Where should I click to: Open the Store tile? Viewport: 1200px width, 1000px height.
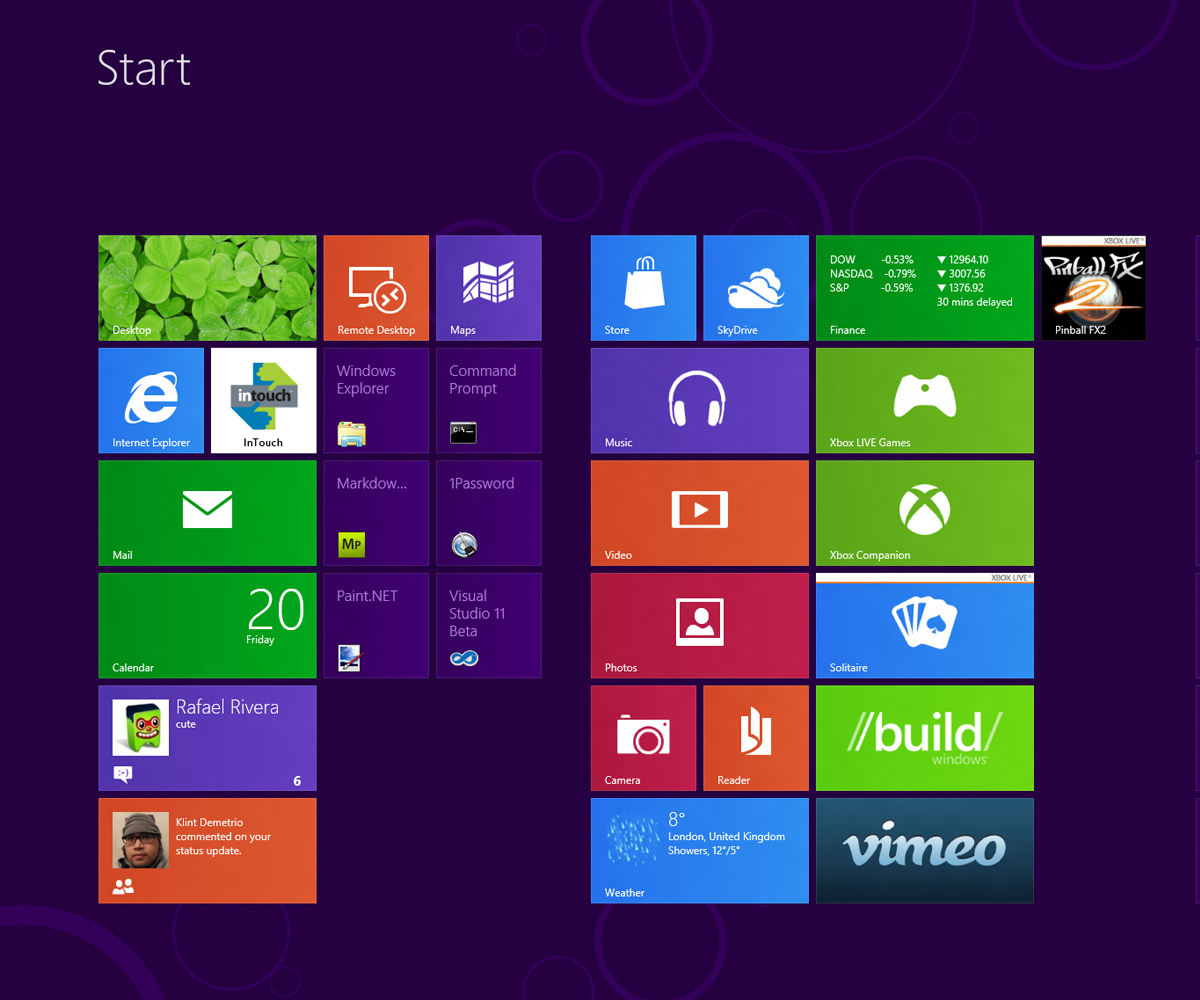(643, 288)
